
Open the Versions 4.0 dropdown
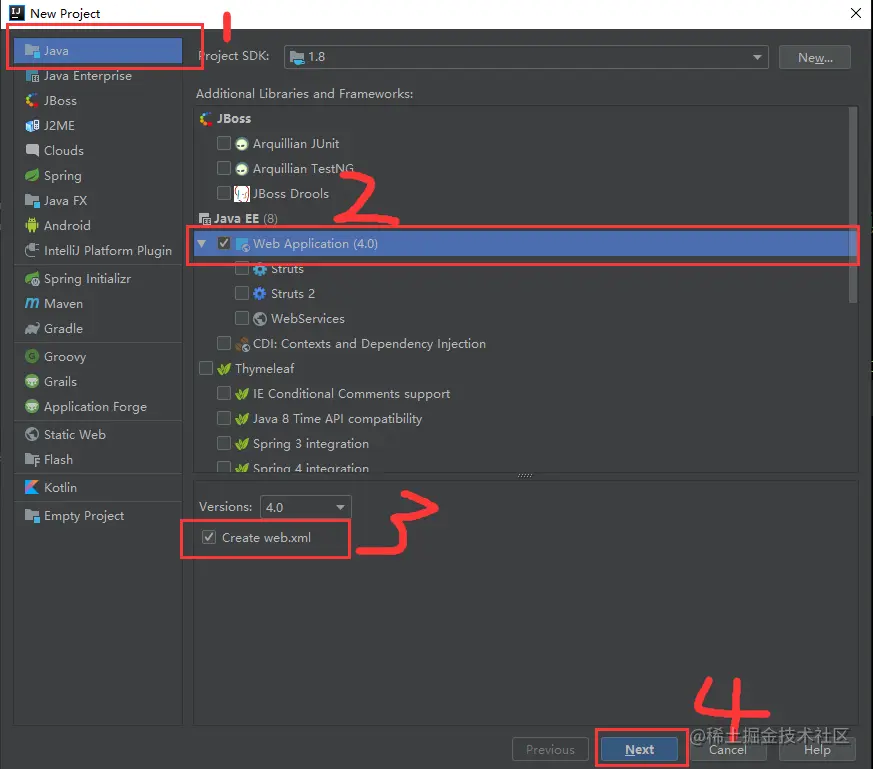[306, 507]
